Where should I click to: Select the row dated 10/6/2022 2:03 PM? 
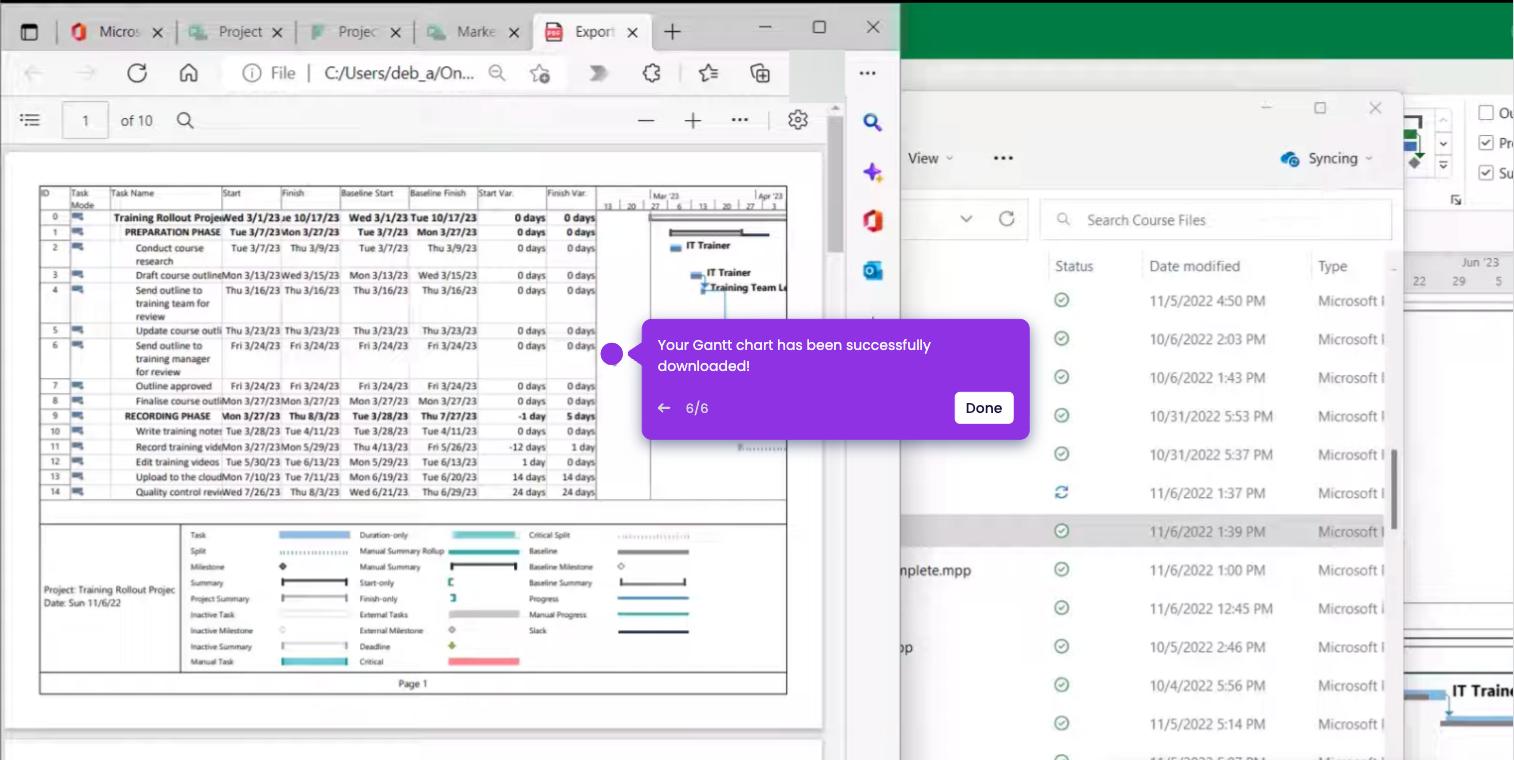tap(1145, 339)
